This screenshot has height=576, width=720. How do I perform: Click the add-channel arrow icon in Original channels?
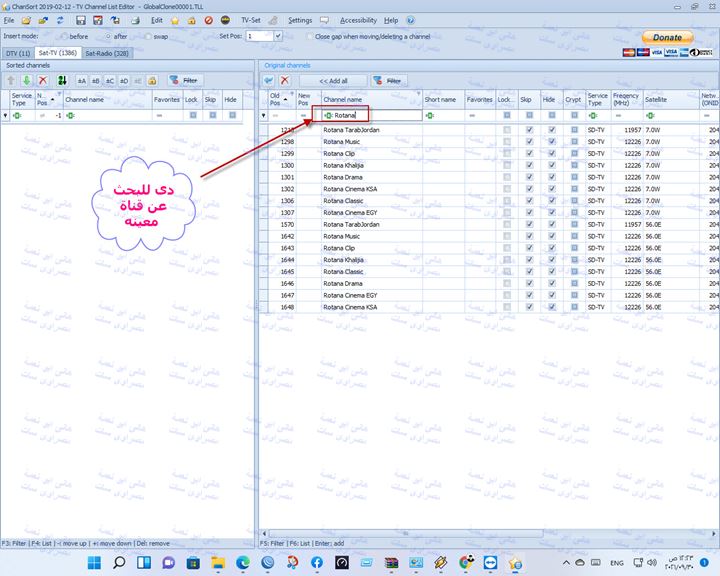[x=269, y=81]
